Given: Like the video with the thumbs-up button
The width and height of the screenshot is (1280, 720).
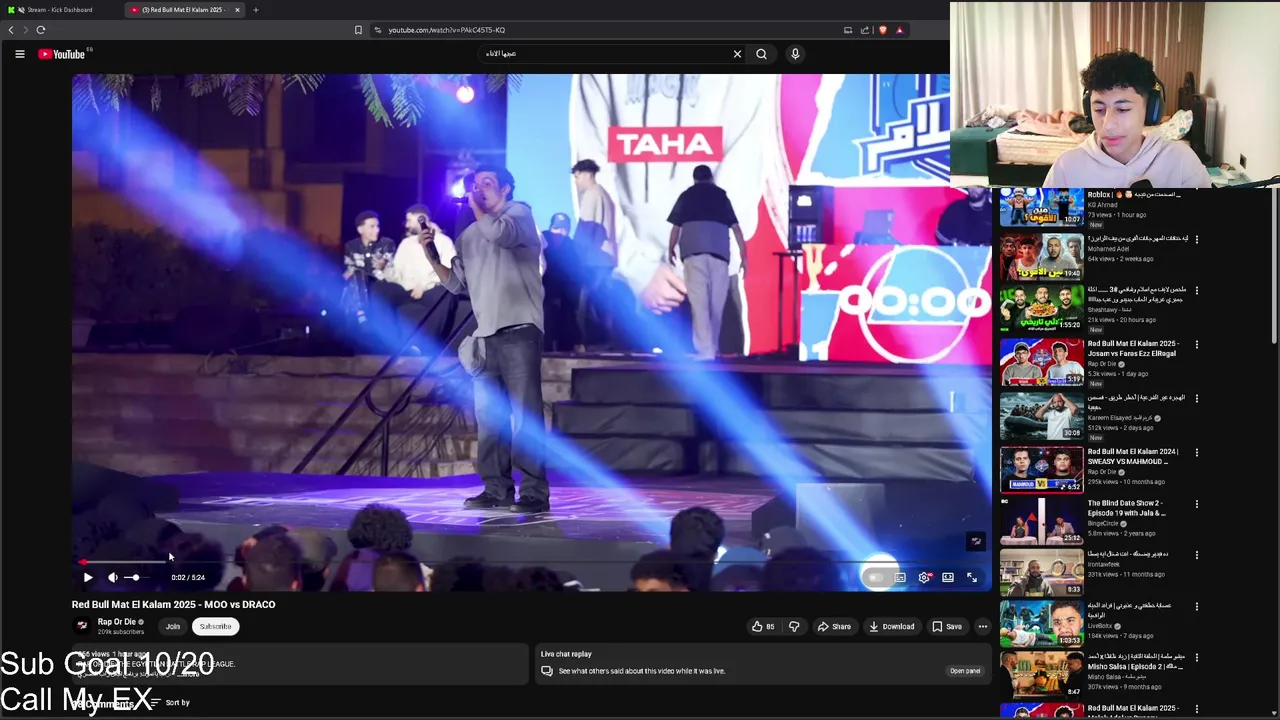Looking at the screenshot, I should [x=763, y=627].
